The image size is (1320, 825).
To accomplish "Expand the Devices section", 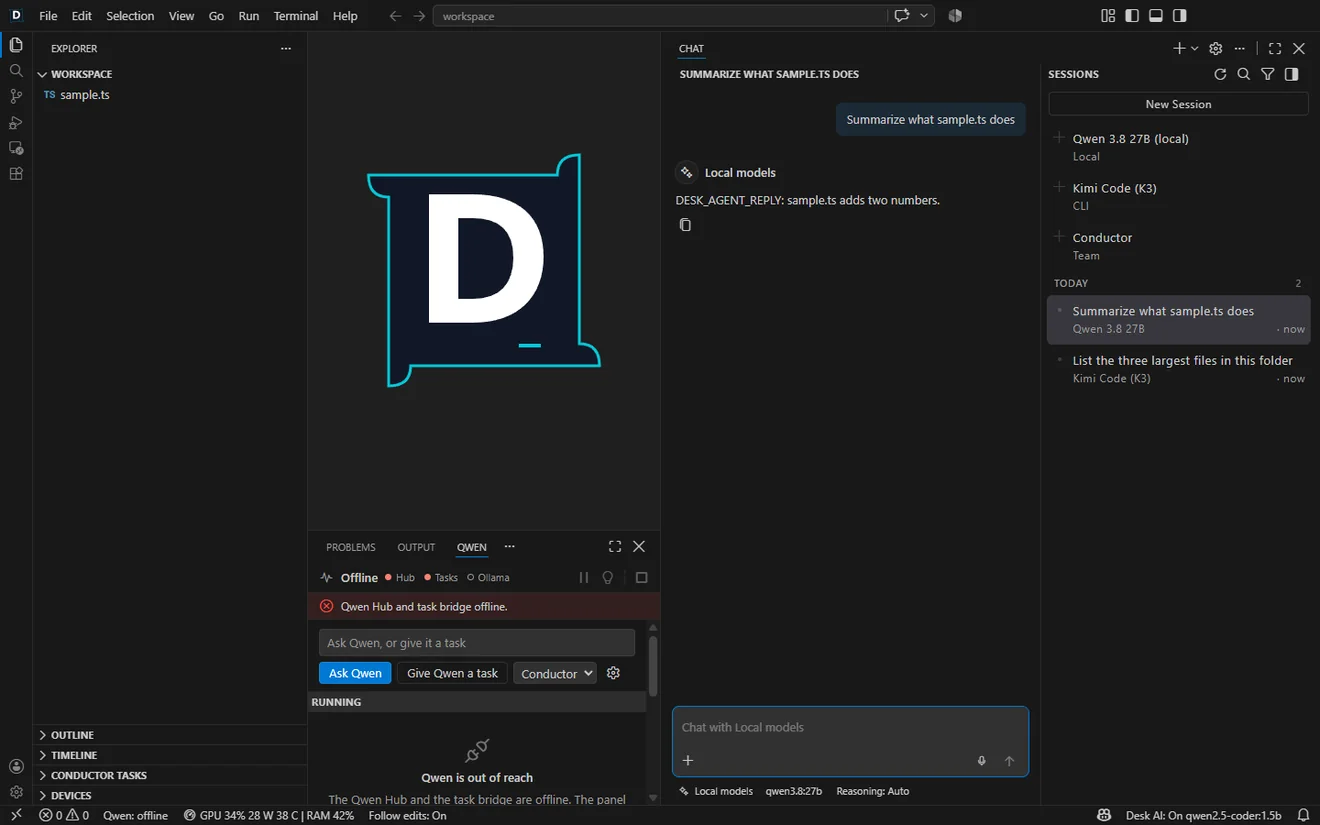I will (171, 795).
